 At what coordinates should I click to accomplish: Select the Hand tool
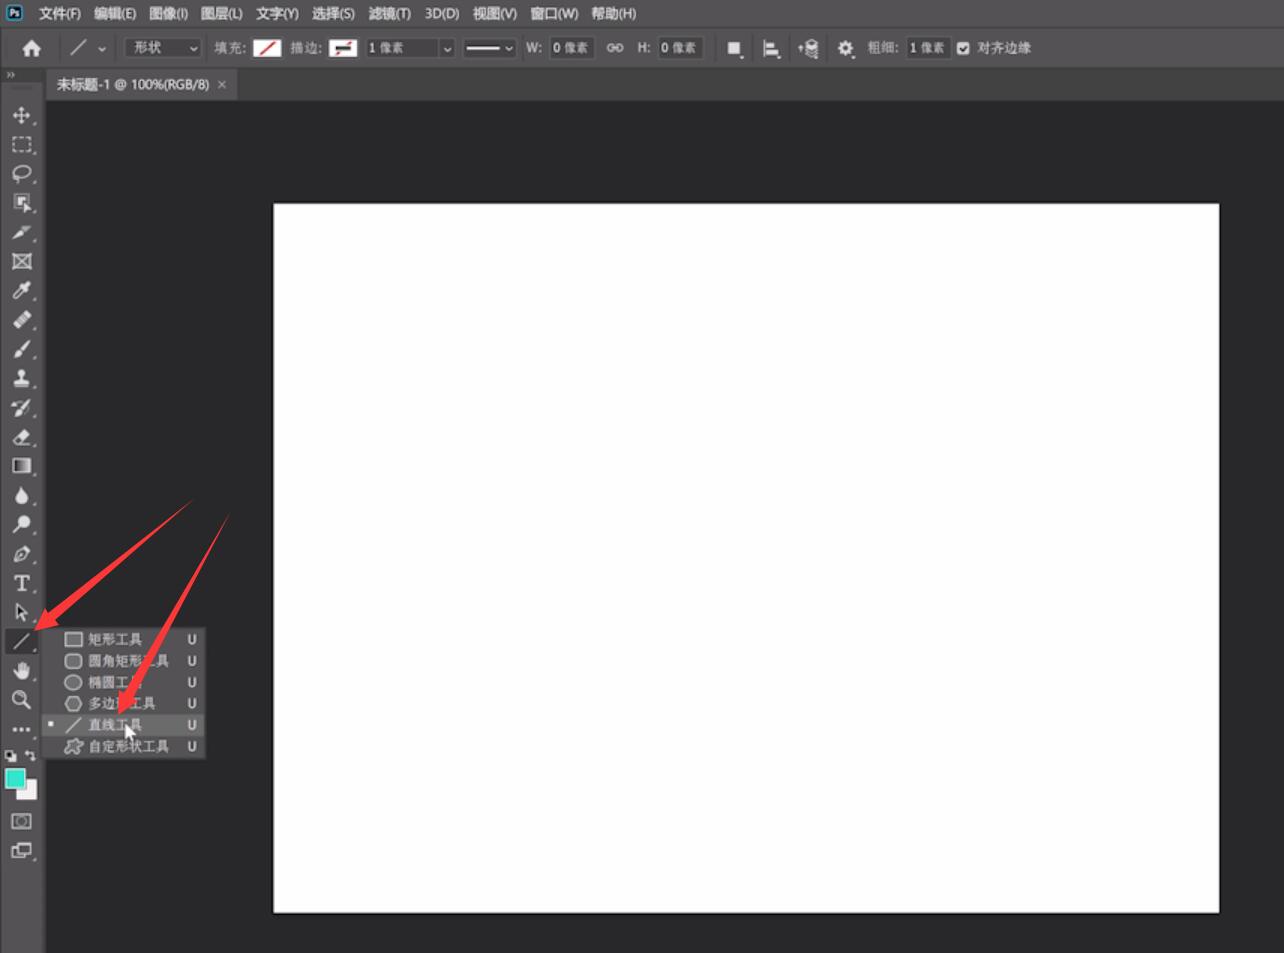click(x=21, y=671)
